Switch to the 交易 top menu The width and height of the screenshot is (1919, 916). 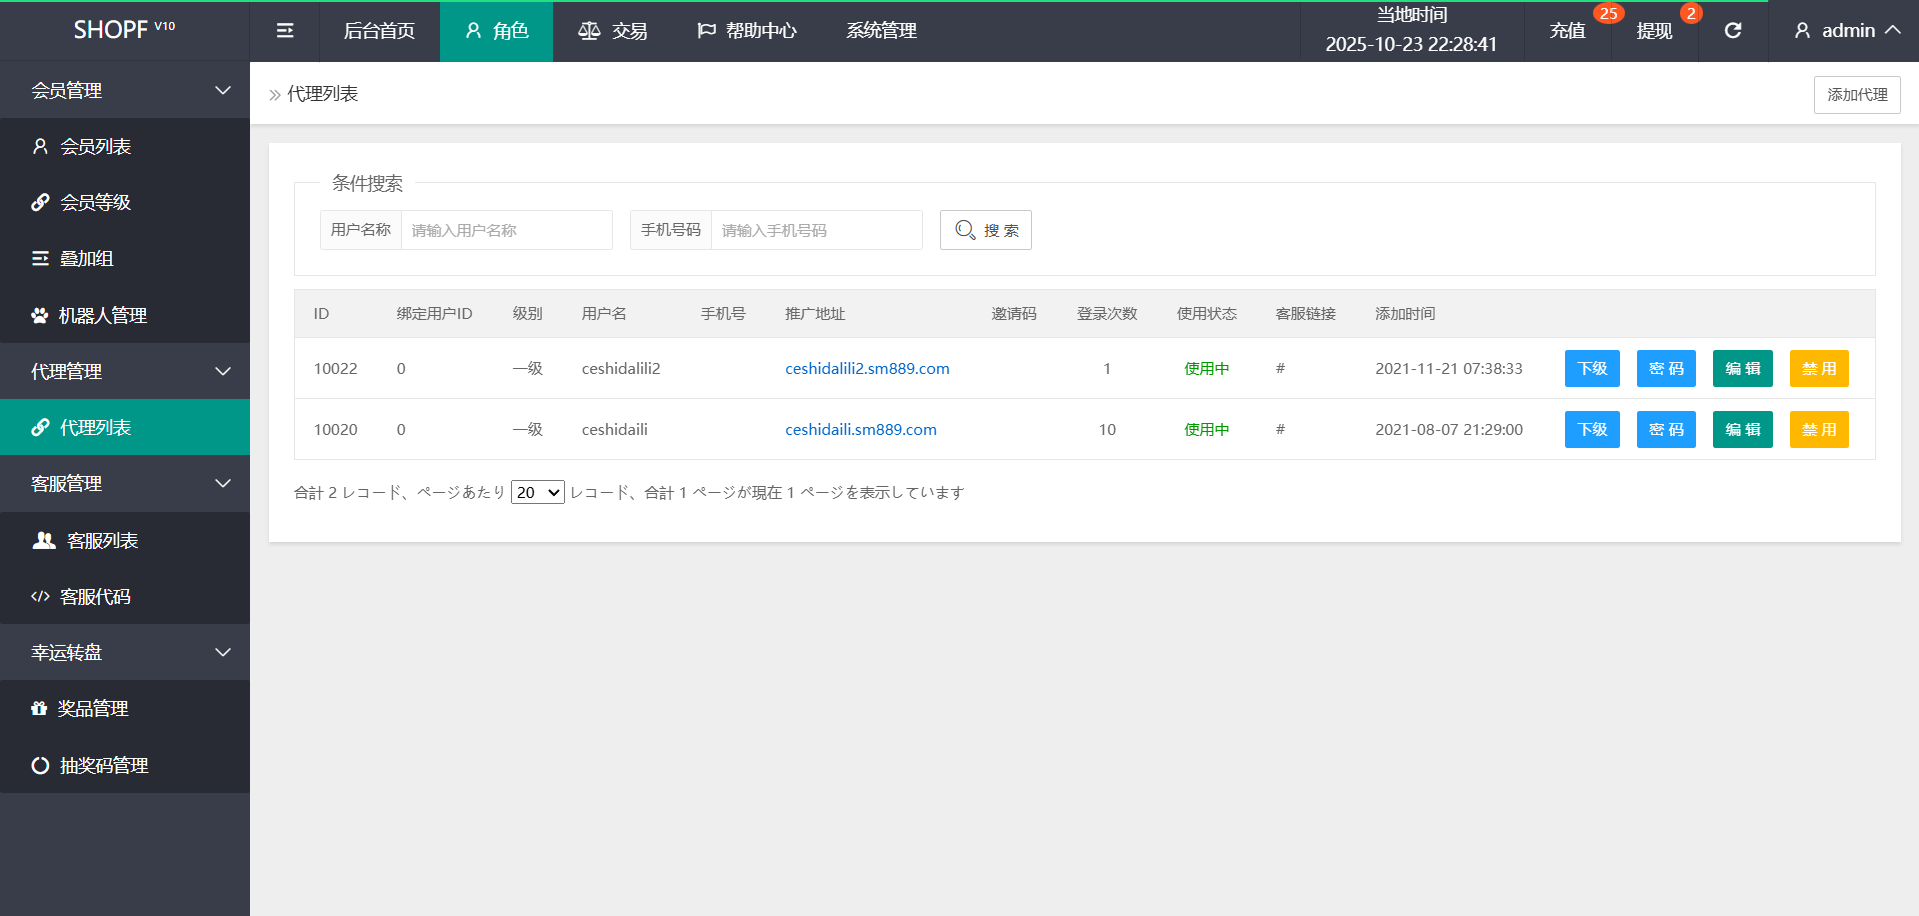point(613,31)
